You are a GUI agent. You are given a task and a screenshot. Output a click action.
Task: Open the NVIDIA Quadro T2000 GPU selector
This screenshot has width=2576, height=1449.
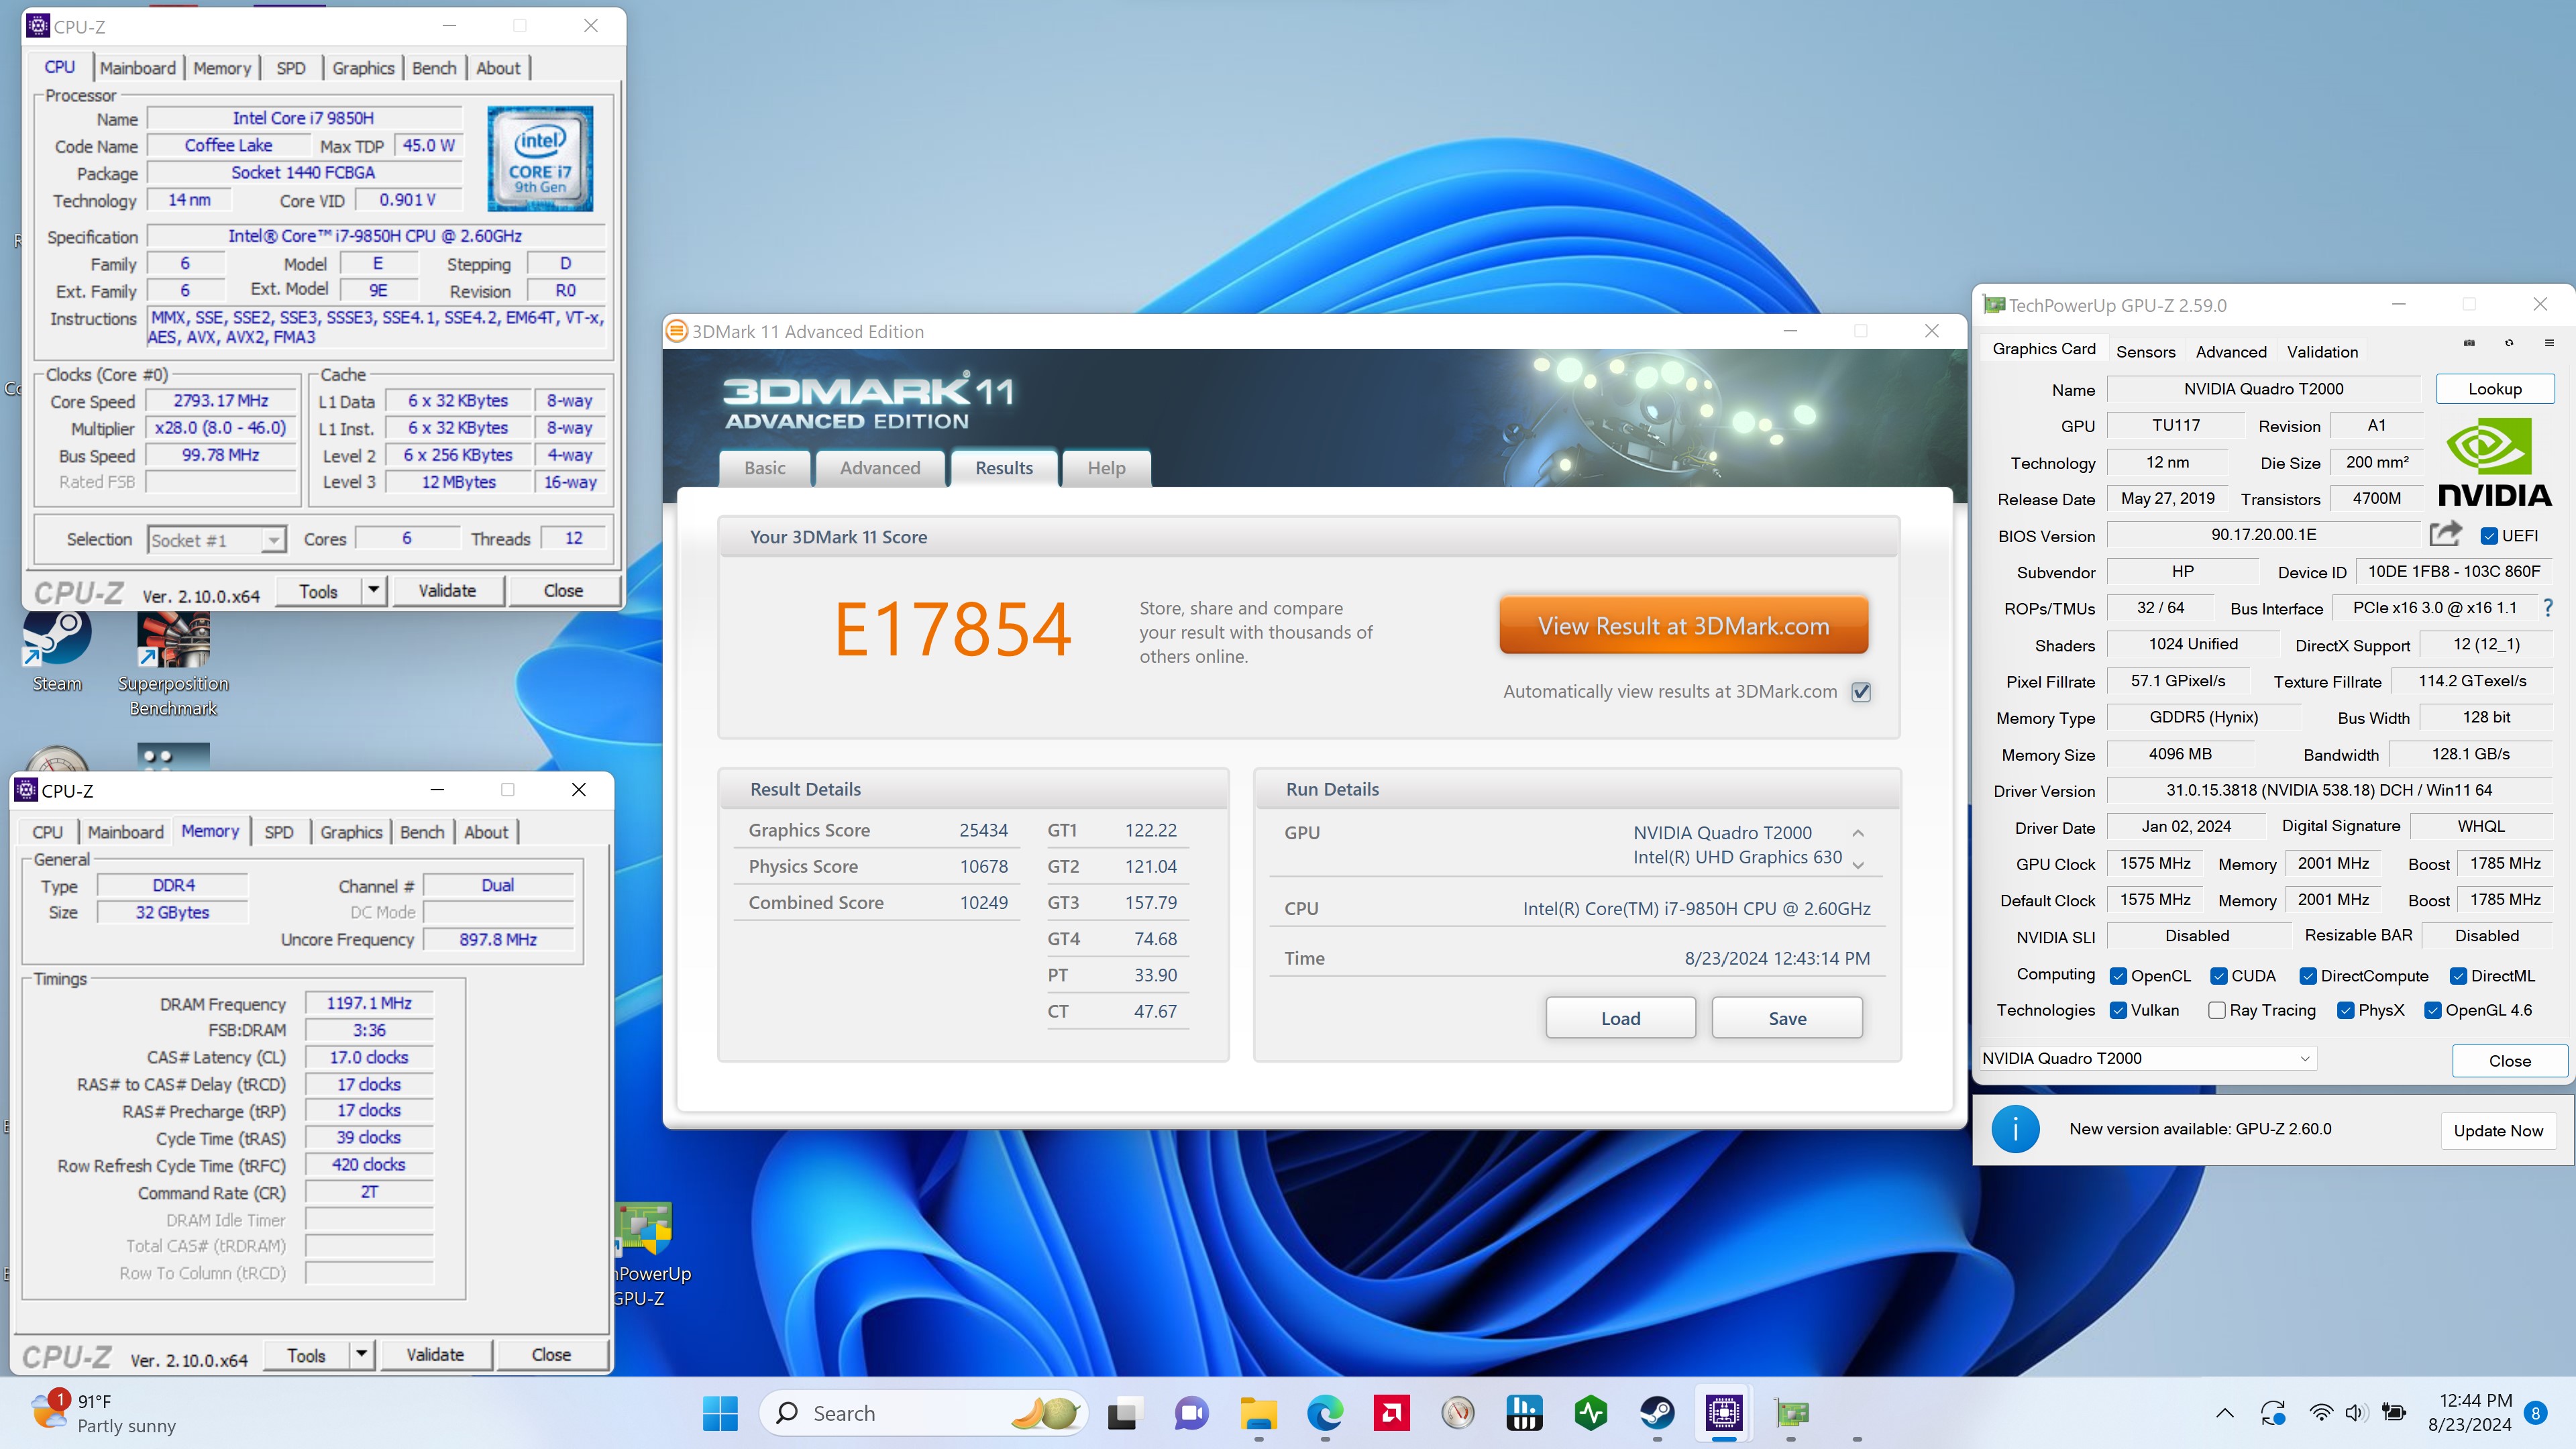[2147, 1058]
